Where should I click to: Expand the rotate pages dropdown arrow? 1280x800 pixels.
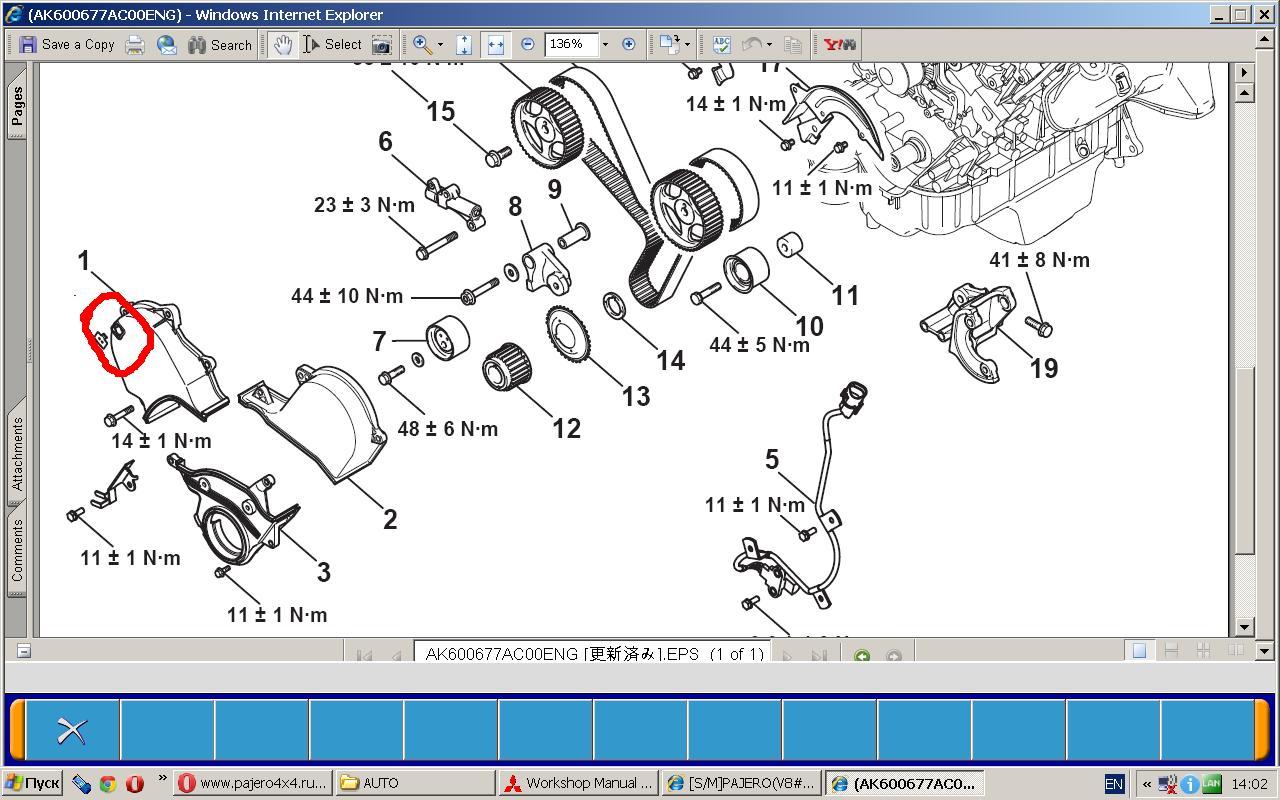tap(687, 45)
